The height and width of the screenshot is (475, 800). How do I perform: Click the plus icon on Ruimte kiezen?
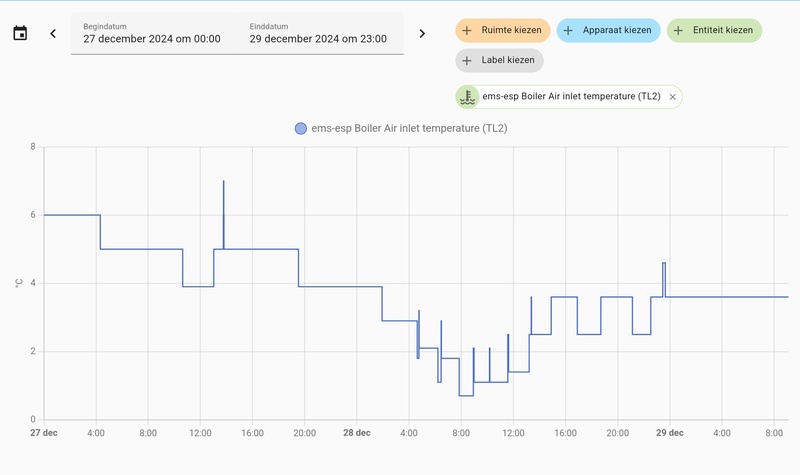click(x=468, y=30)
